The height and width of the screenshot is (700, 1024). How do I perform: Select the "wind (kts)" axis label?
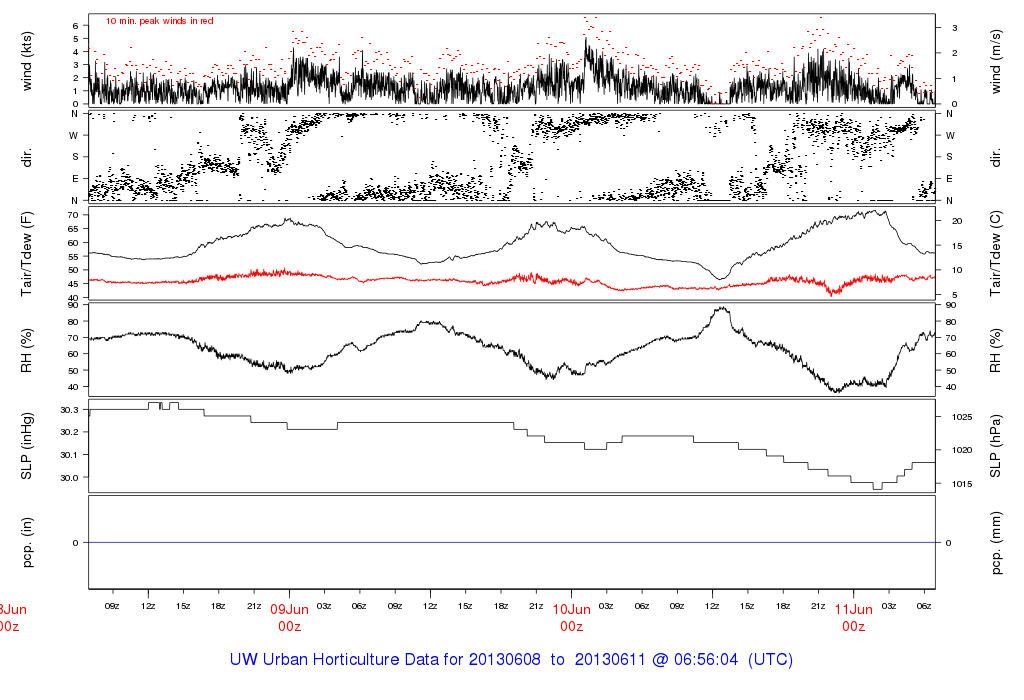(x=27, y=61)
